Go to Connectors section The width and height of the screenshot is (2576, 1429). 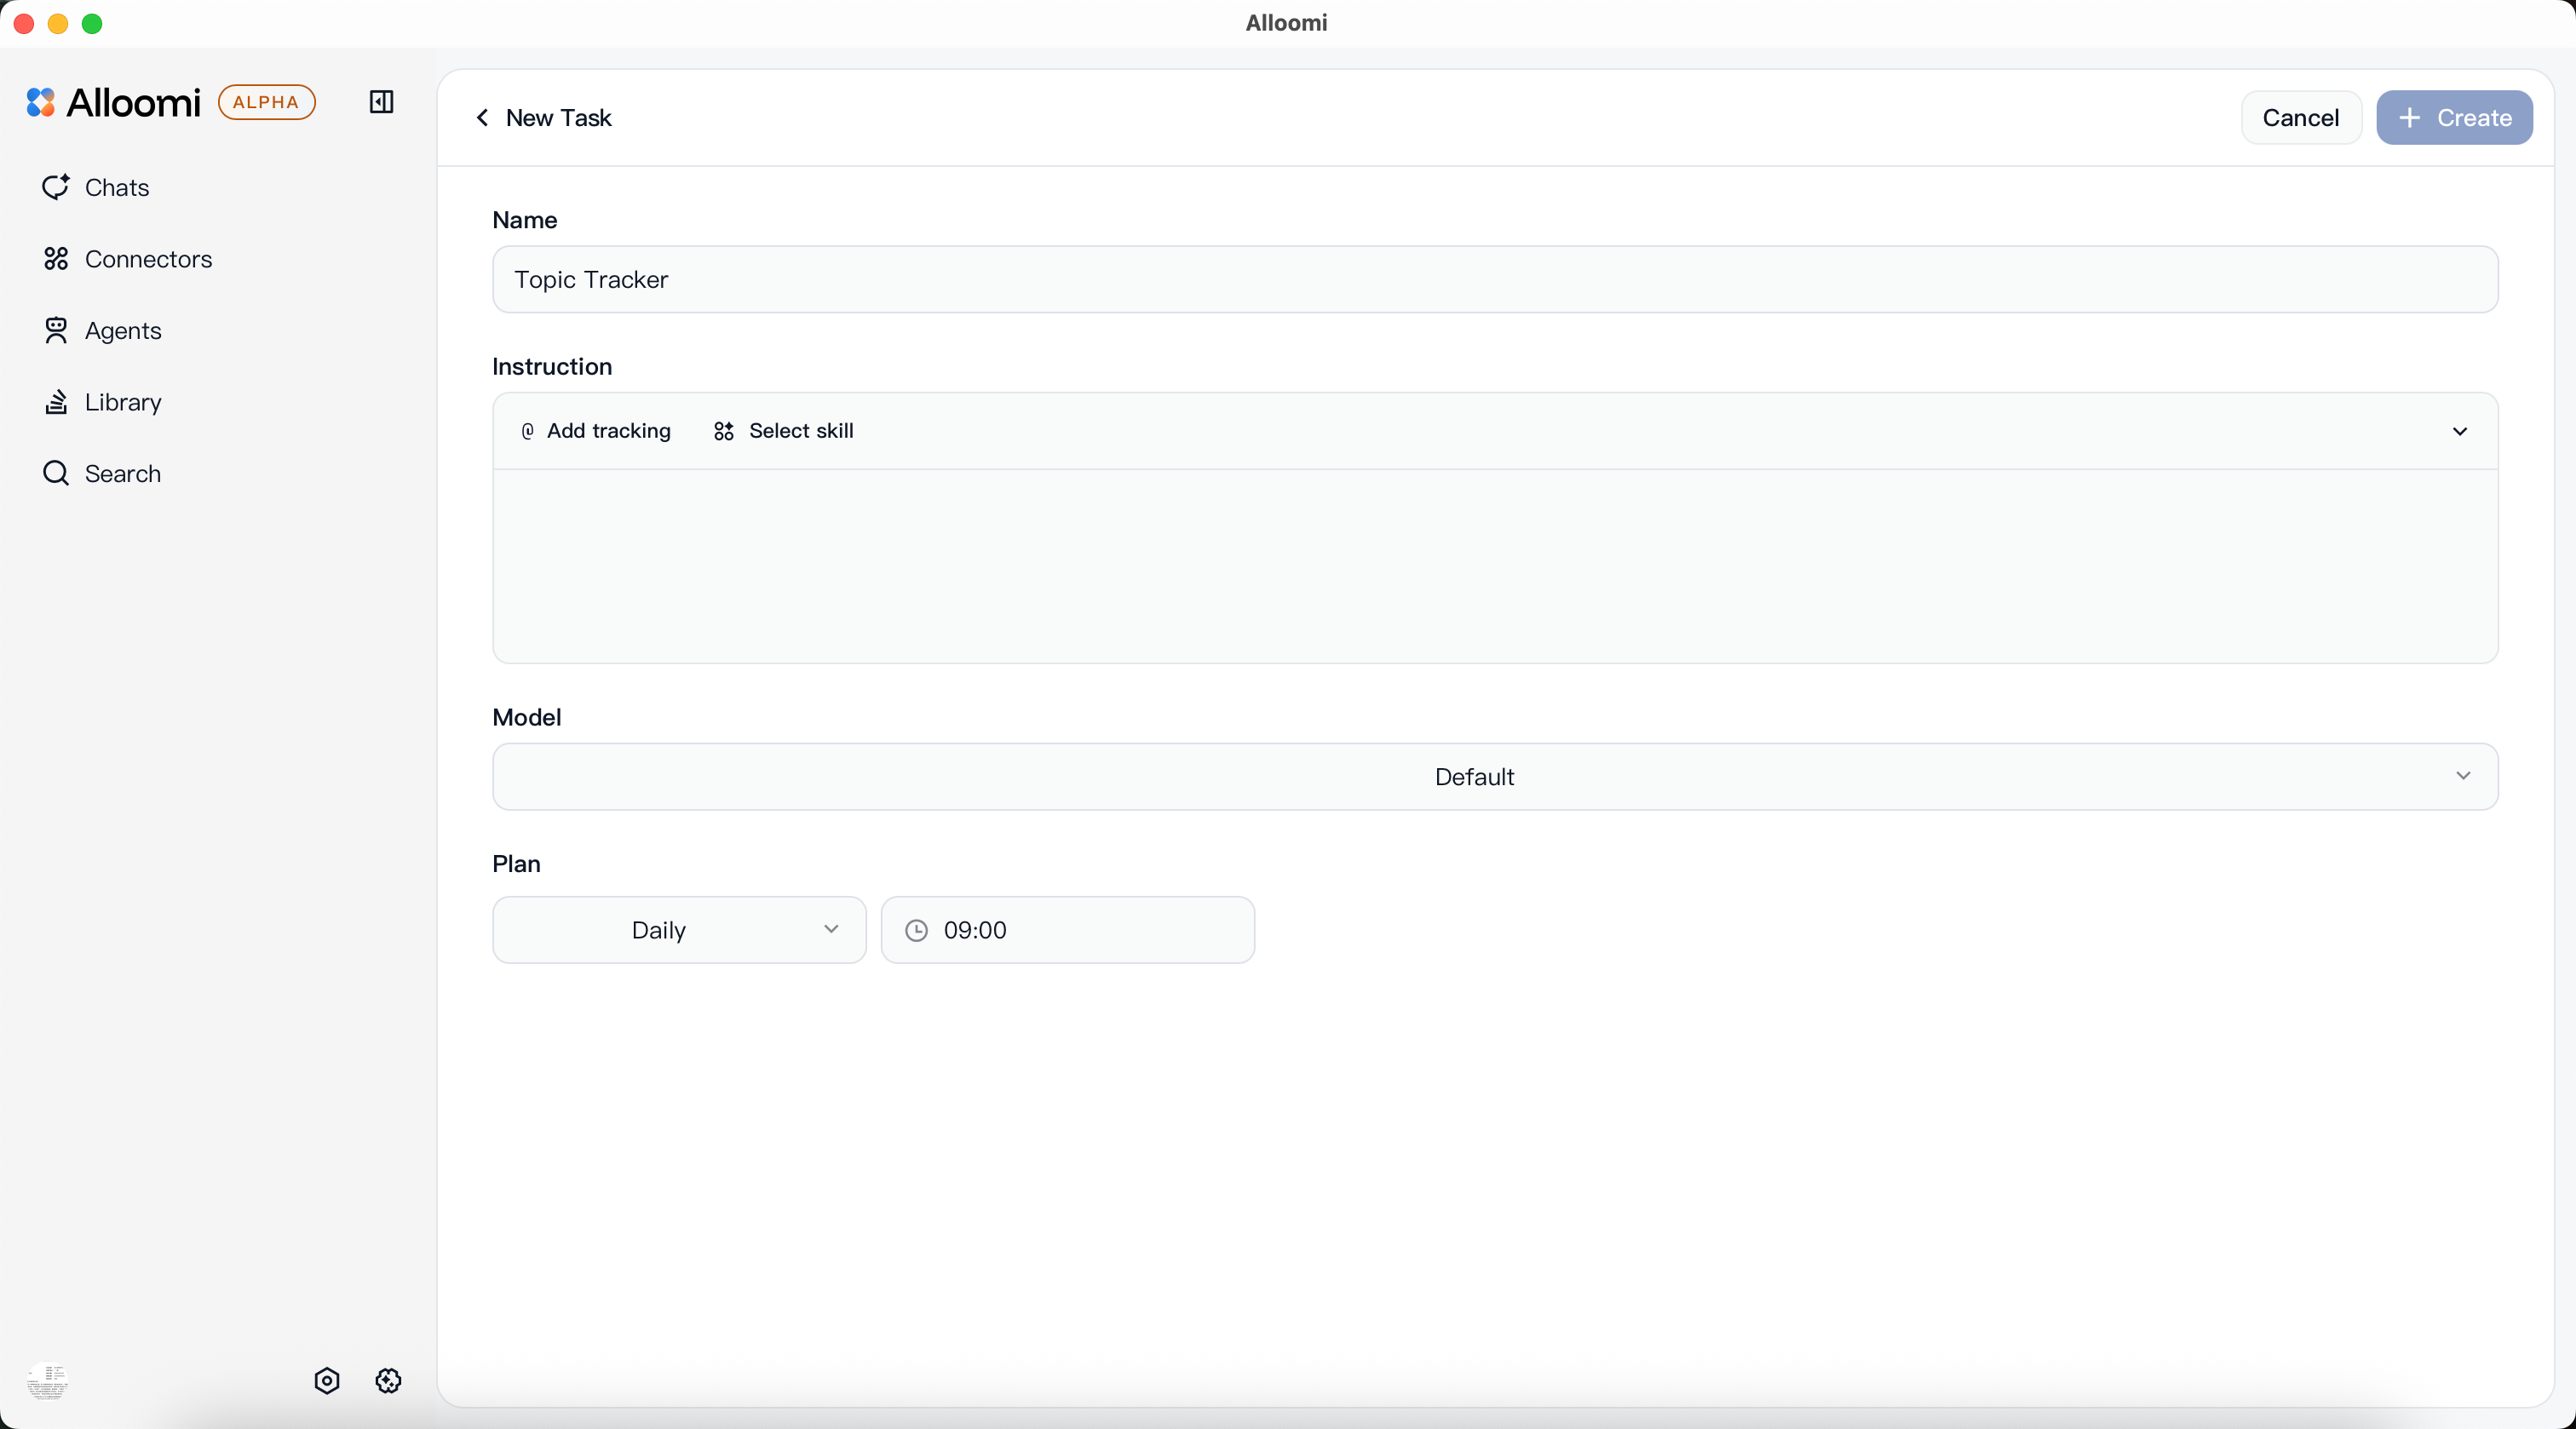click(x=148, y=259)
